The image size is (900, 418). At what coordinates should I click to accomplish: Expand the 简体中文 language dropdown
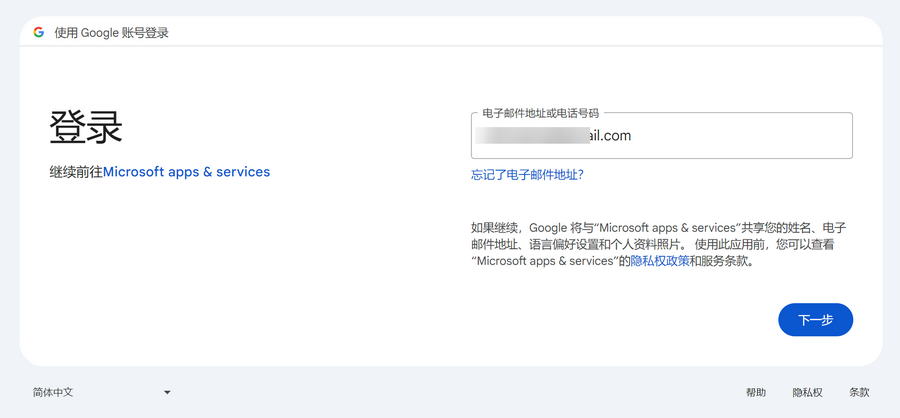click(x=102, y=393)
